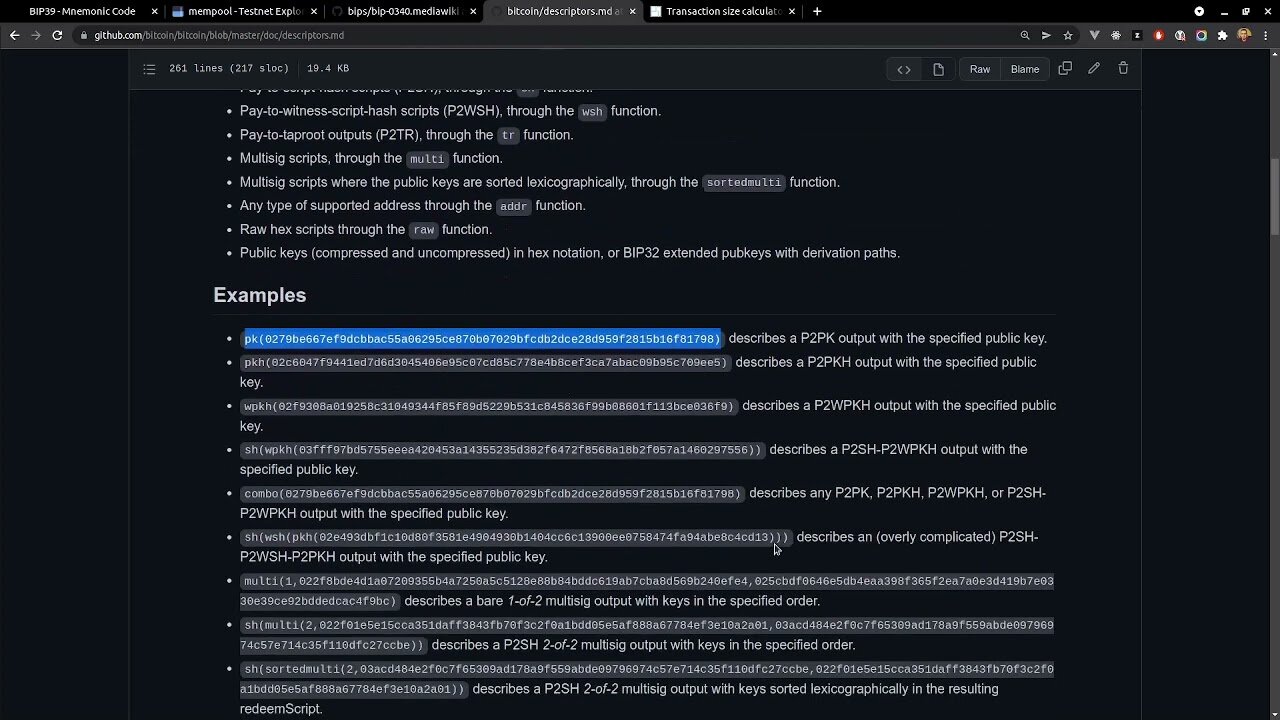1280x720 pixels.
Task: Click the sh(sortedmulti(2,03acd484...)) code example
Action: [647, 679]
